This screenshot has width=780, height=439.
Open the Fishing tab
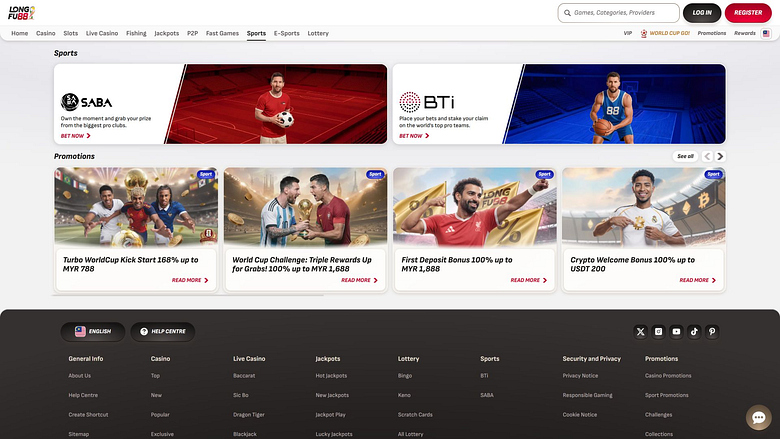[x=136, y=33]
